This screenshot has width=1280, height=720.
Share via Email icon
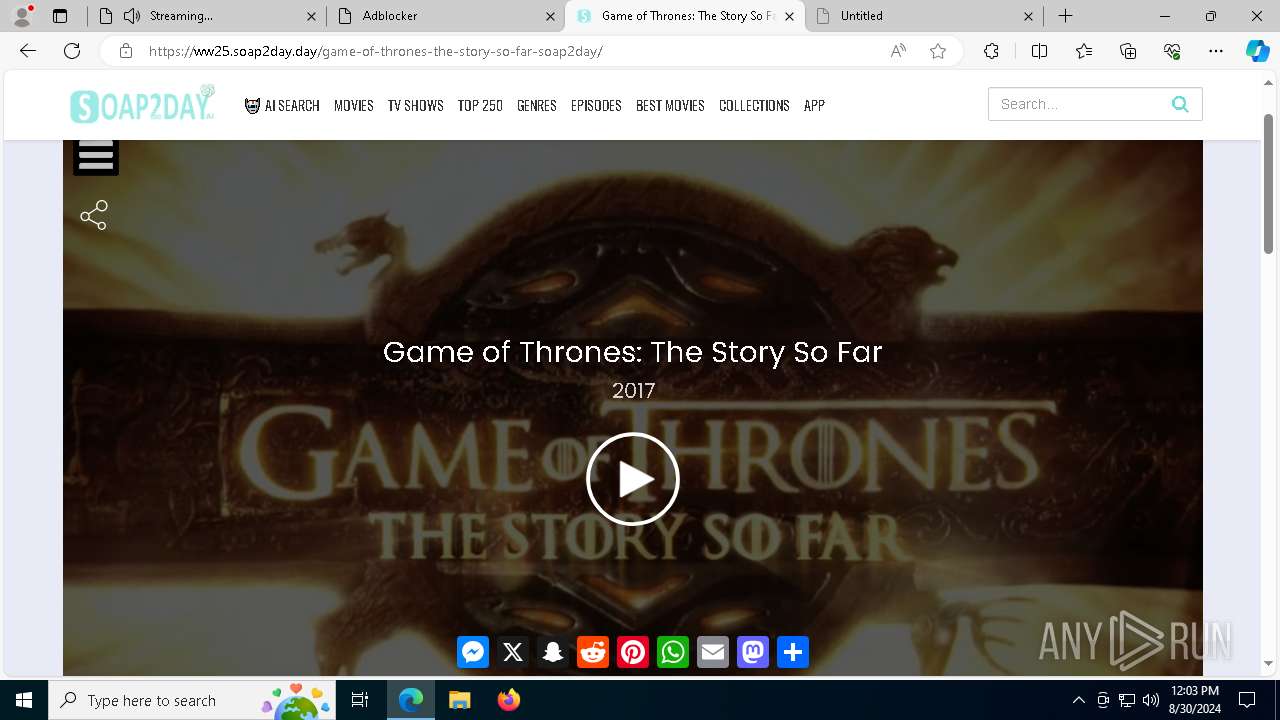pyautogui.click(x=713, y=652)
